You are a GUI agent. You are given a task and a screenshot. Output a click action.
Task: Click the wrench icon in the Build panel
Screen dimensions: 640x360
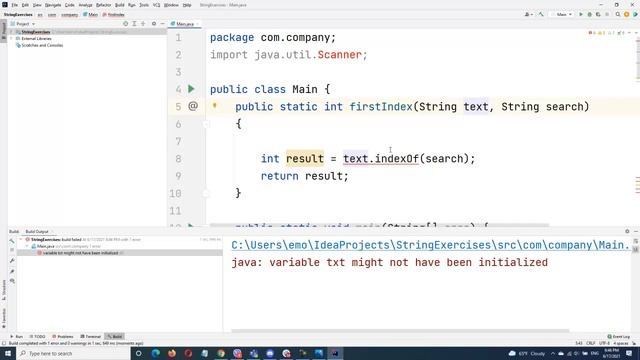pos(12,260)
